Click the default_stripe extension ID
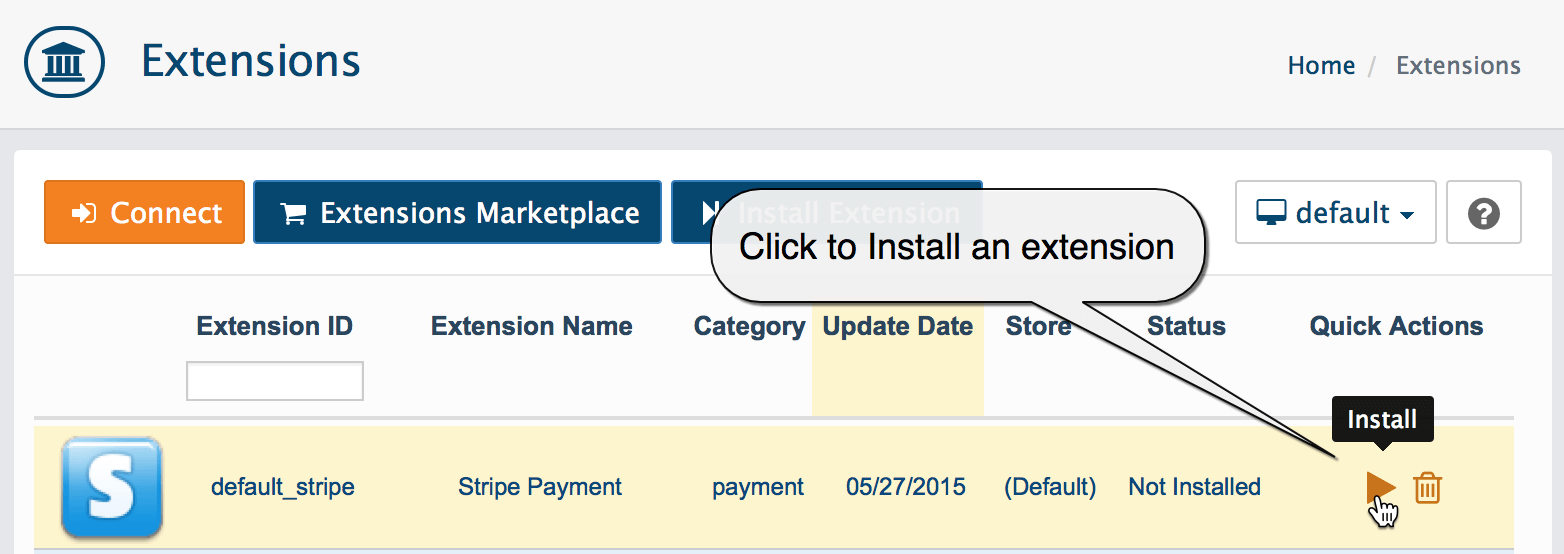The height and width of the screenshot is (554, 1564). 283,487
